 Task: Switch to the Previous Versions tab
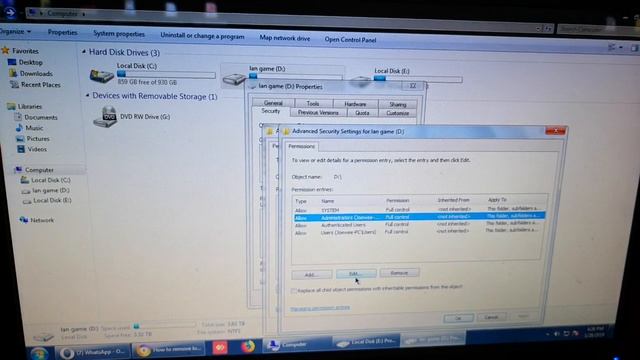click(318, 112)
